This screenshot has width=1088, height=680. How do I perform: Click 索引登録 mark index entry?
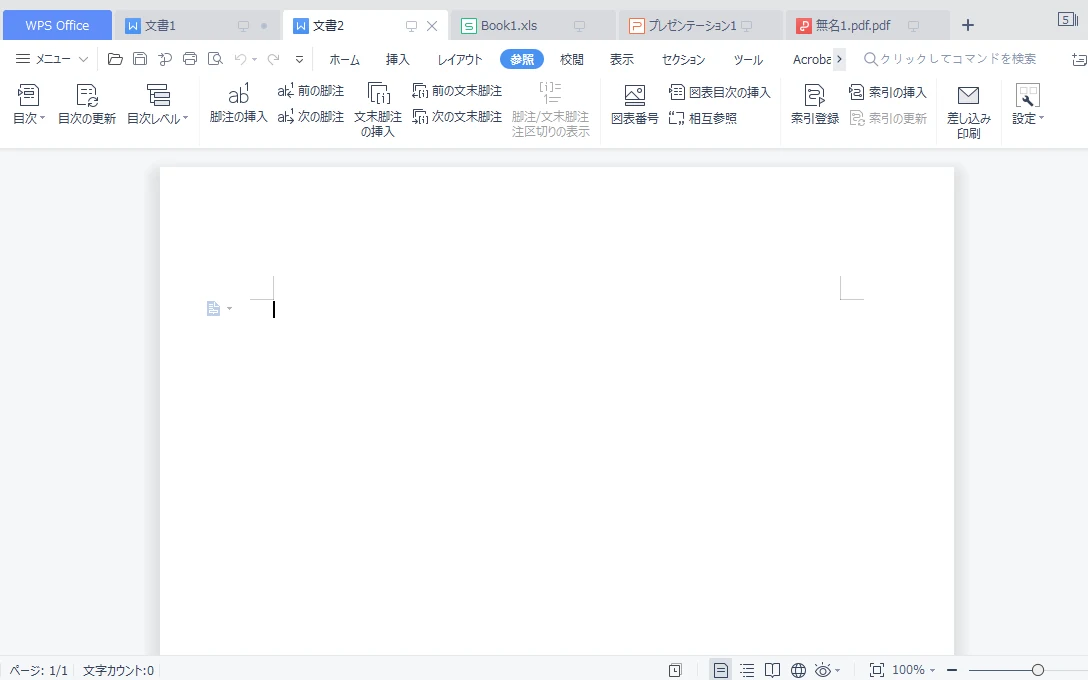point(815,104)
